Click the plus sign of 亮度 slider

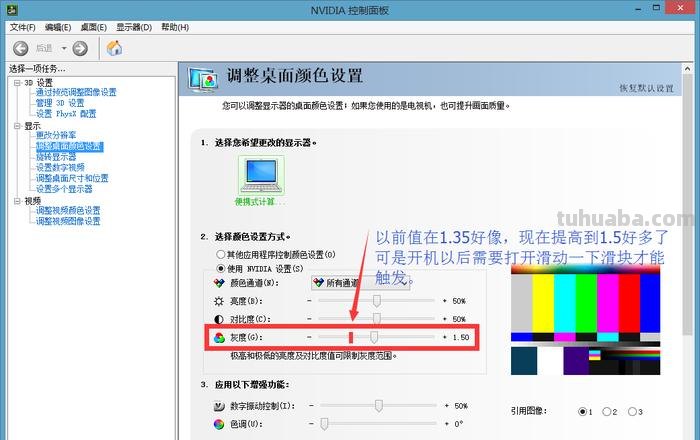tap(445, 301)
